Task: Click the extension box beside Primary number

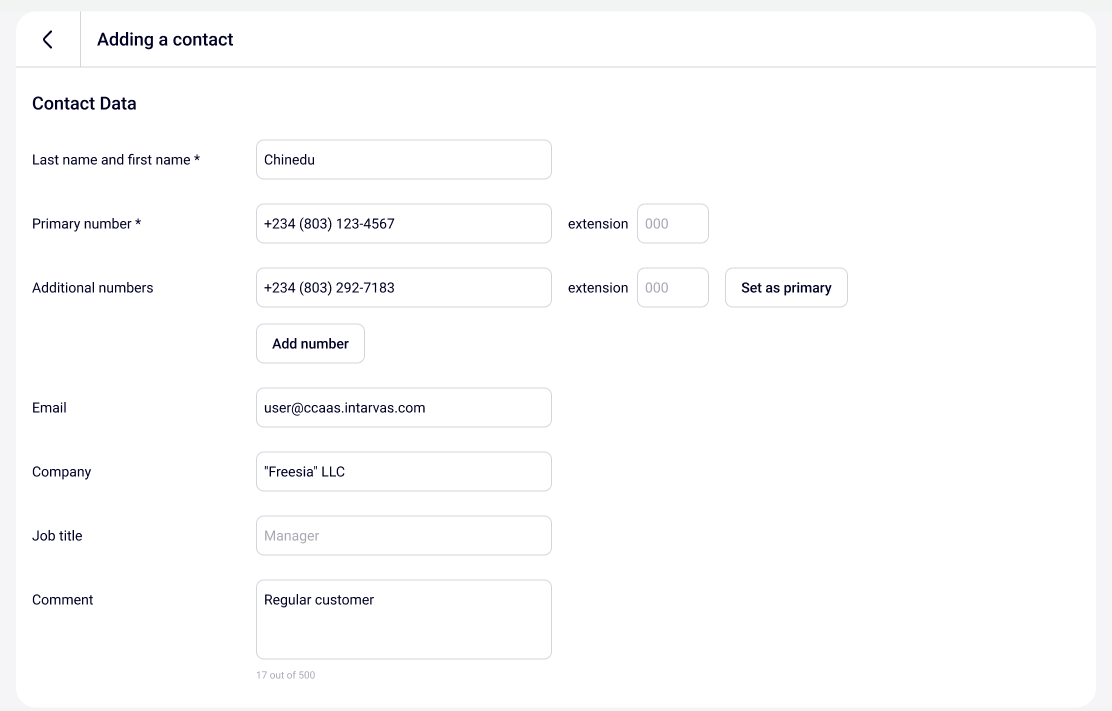Action: tap(672, 224)
